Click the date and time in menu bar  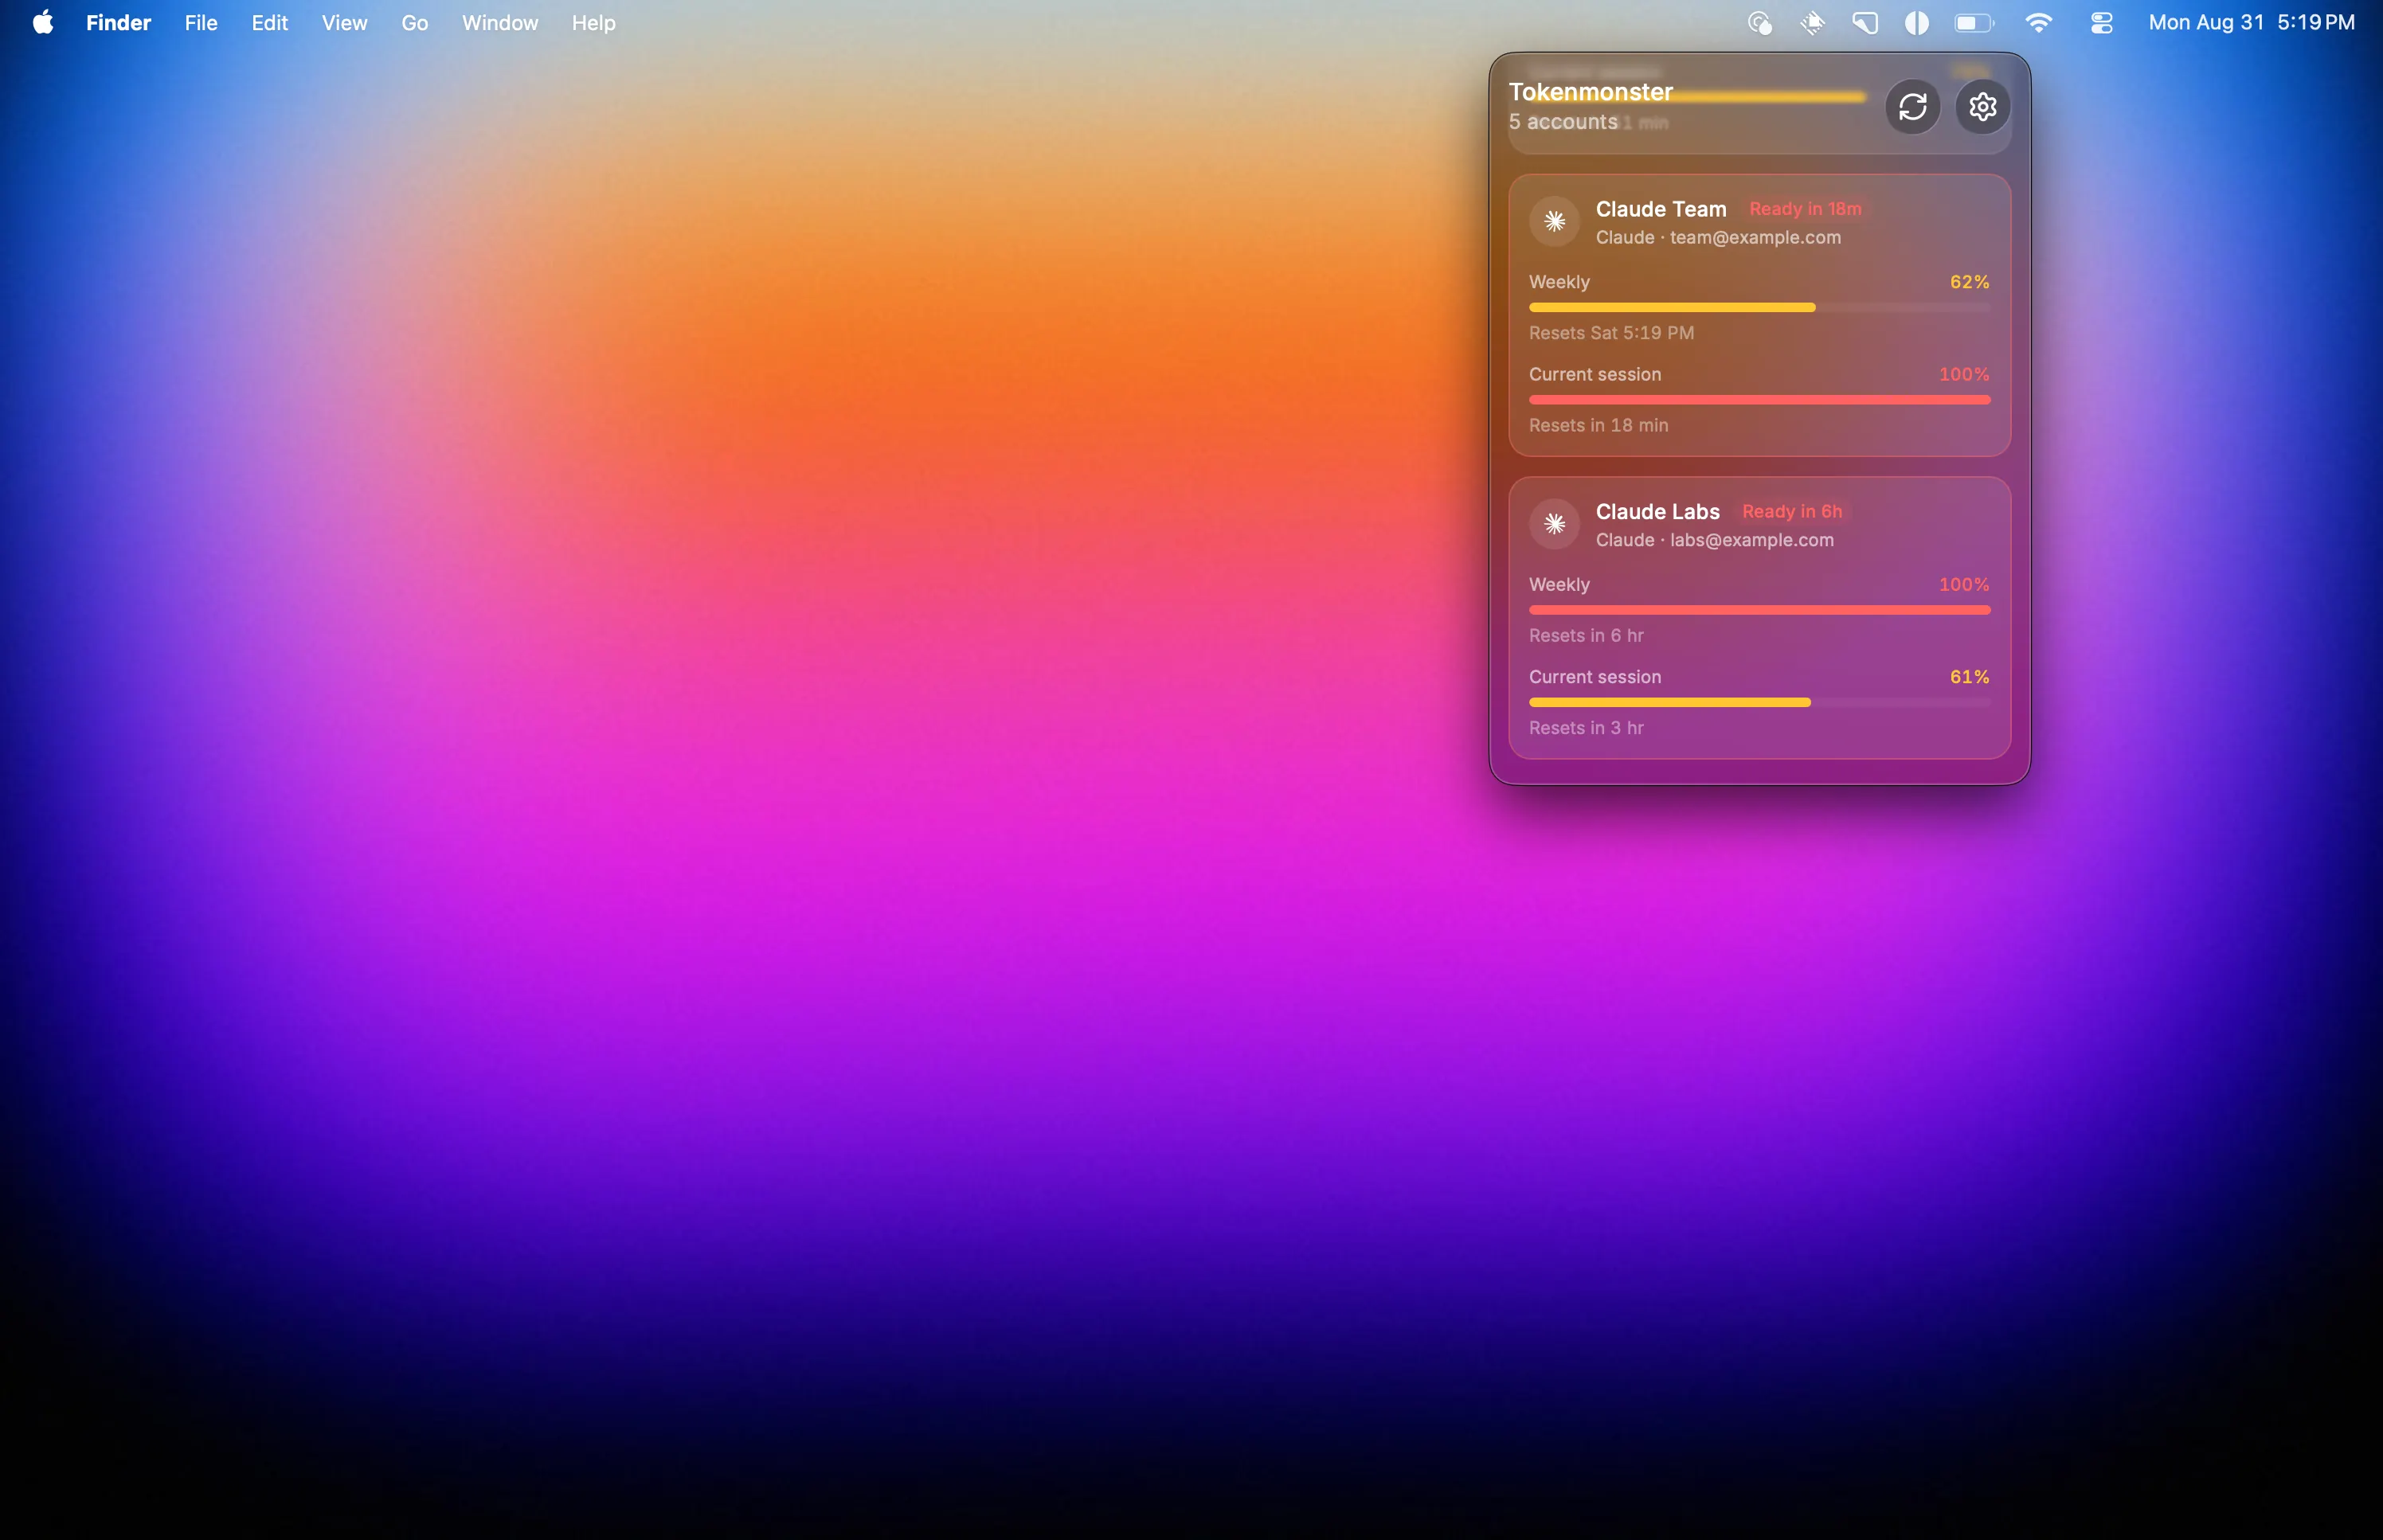point(2251,22)
